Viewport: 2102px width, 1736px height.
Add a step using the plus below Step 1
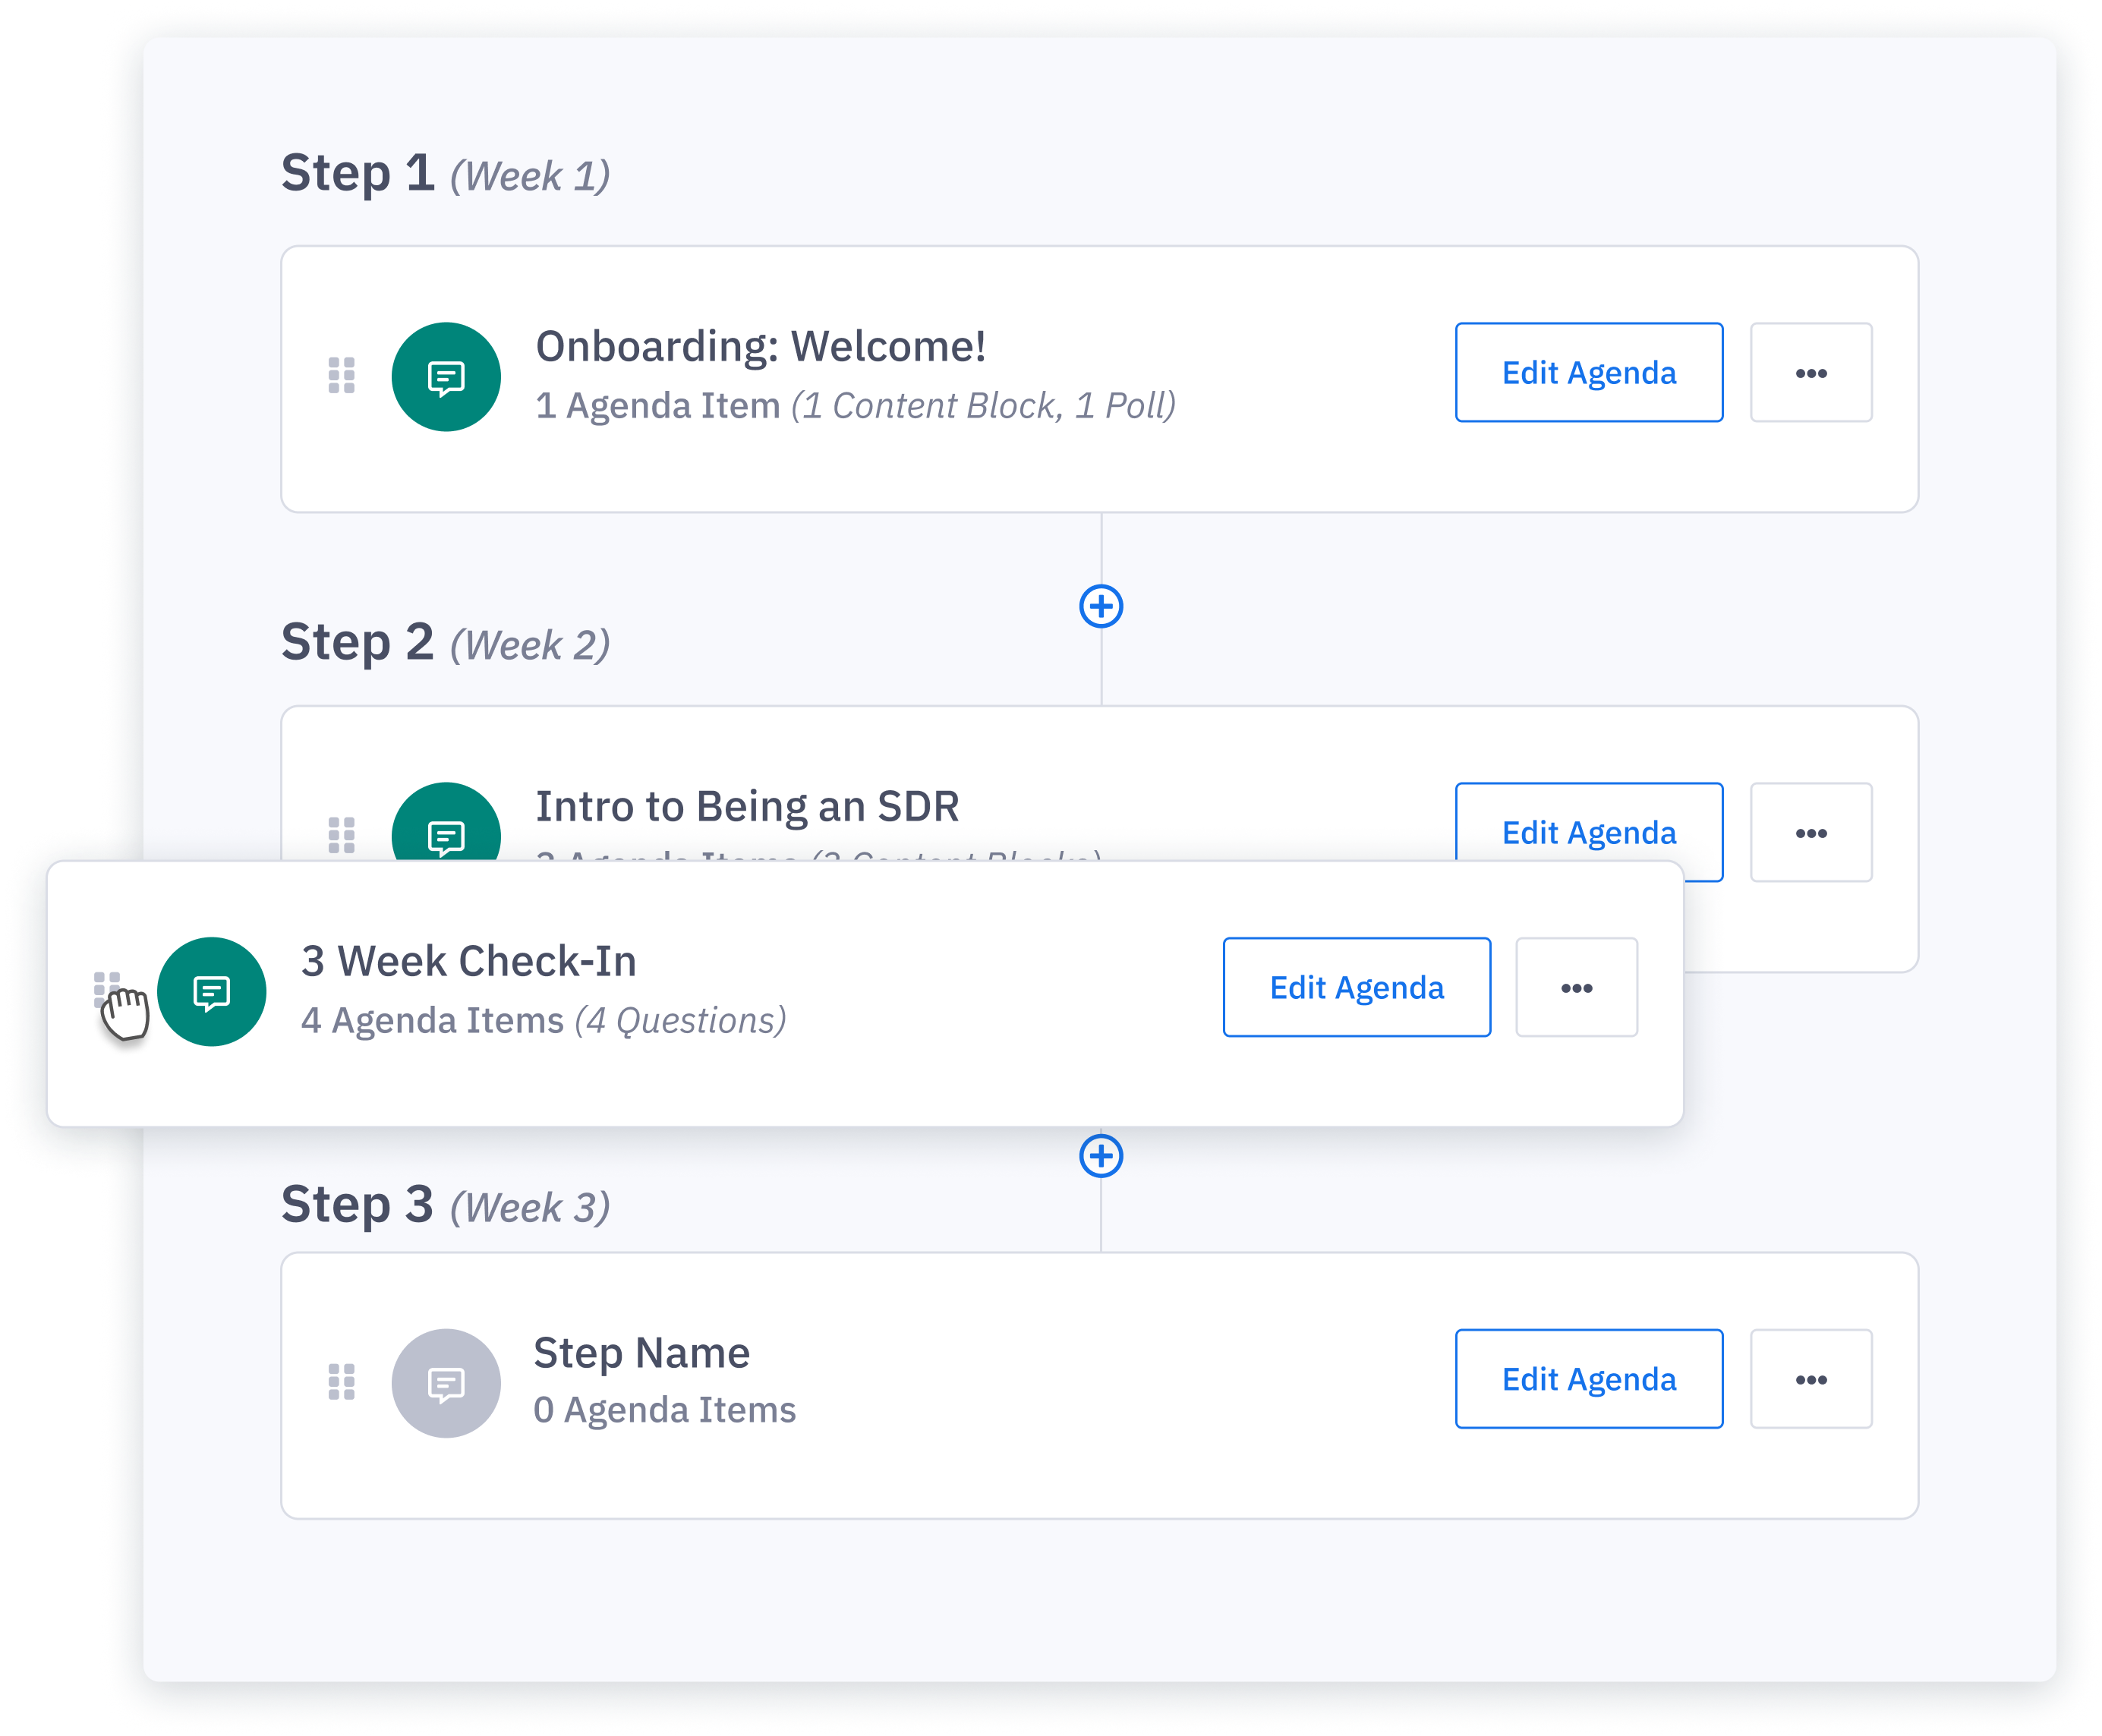[1101, 606]
